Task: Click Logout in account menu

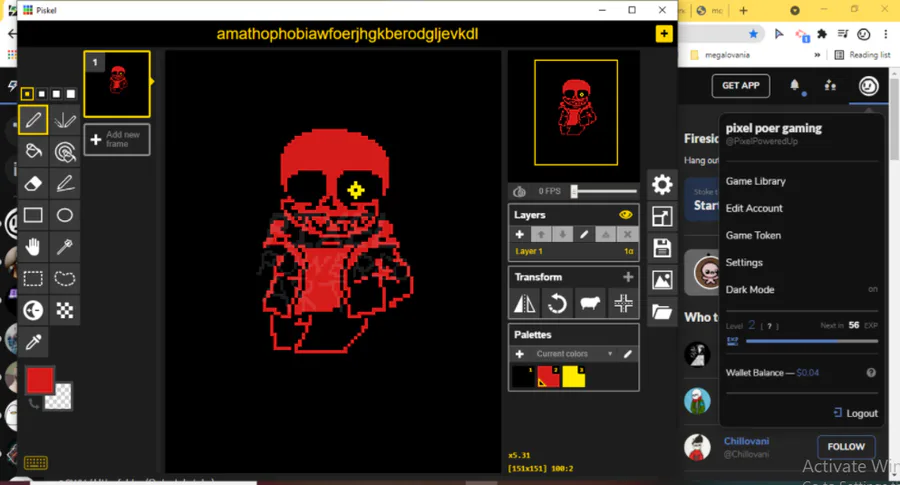Action: [855, 413]
